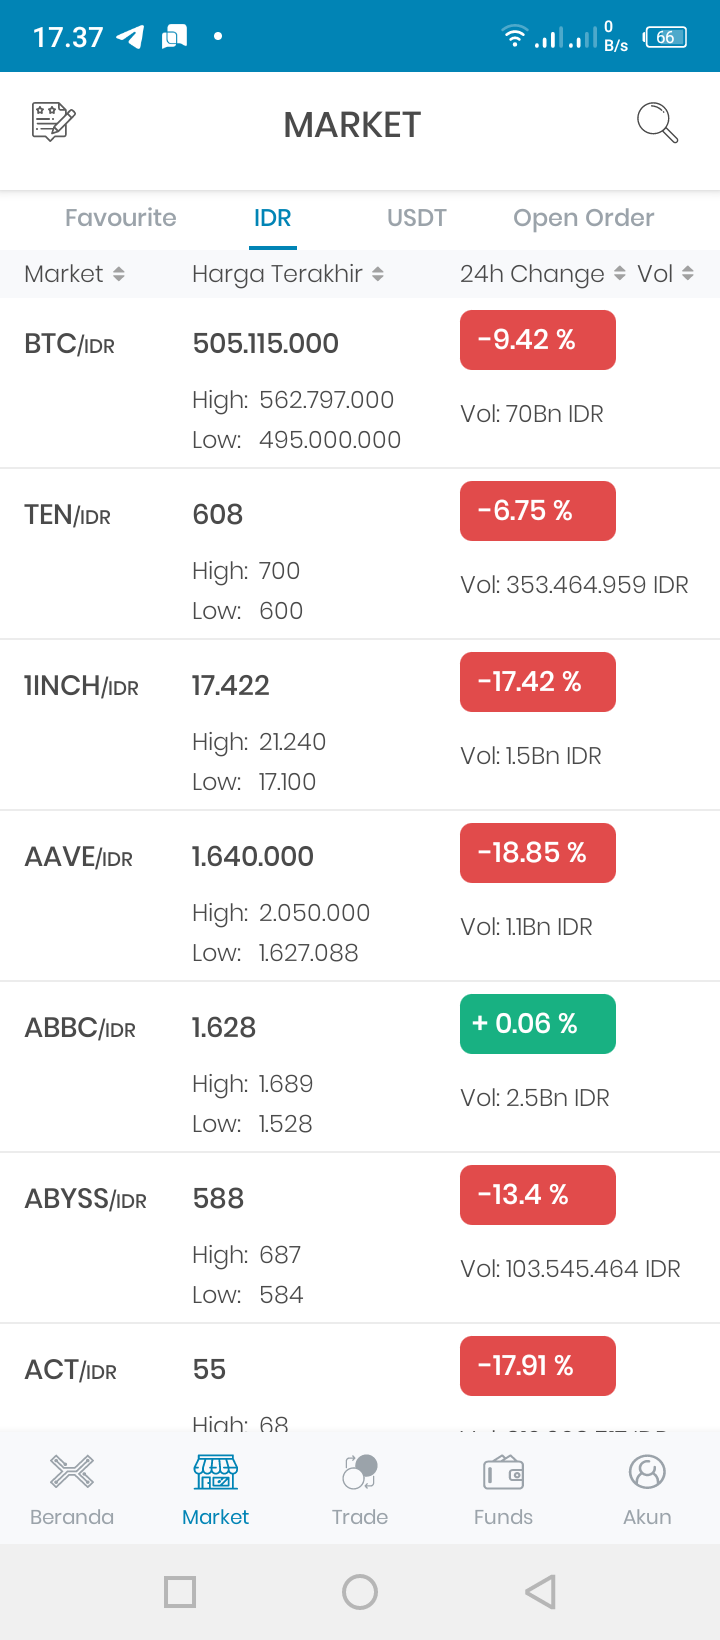720x1640 pixels.
Task: Open the Akun profile icon
Action: pos(648,1472)
